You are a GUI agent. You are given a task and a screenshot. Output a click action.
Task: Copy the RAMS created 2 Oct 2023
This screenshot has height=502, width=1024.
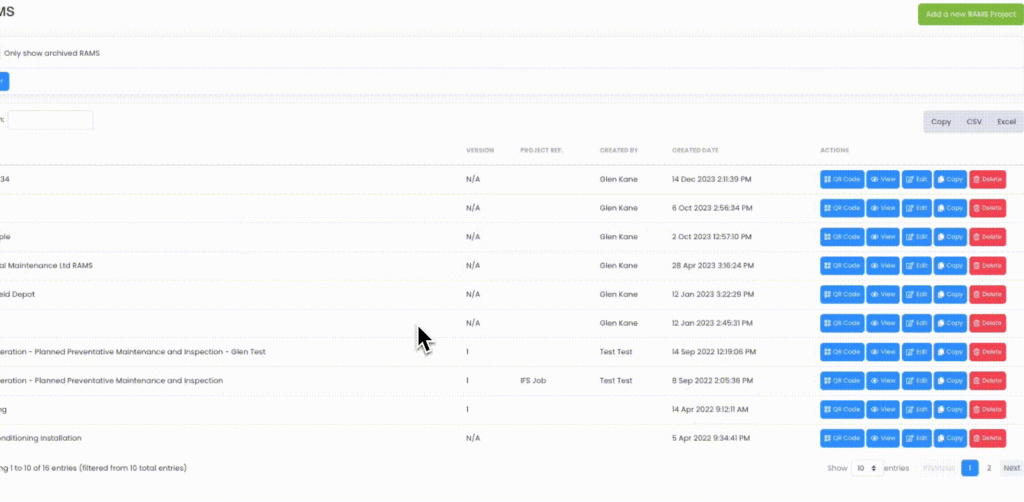[x=950, y=237]
